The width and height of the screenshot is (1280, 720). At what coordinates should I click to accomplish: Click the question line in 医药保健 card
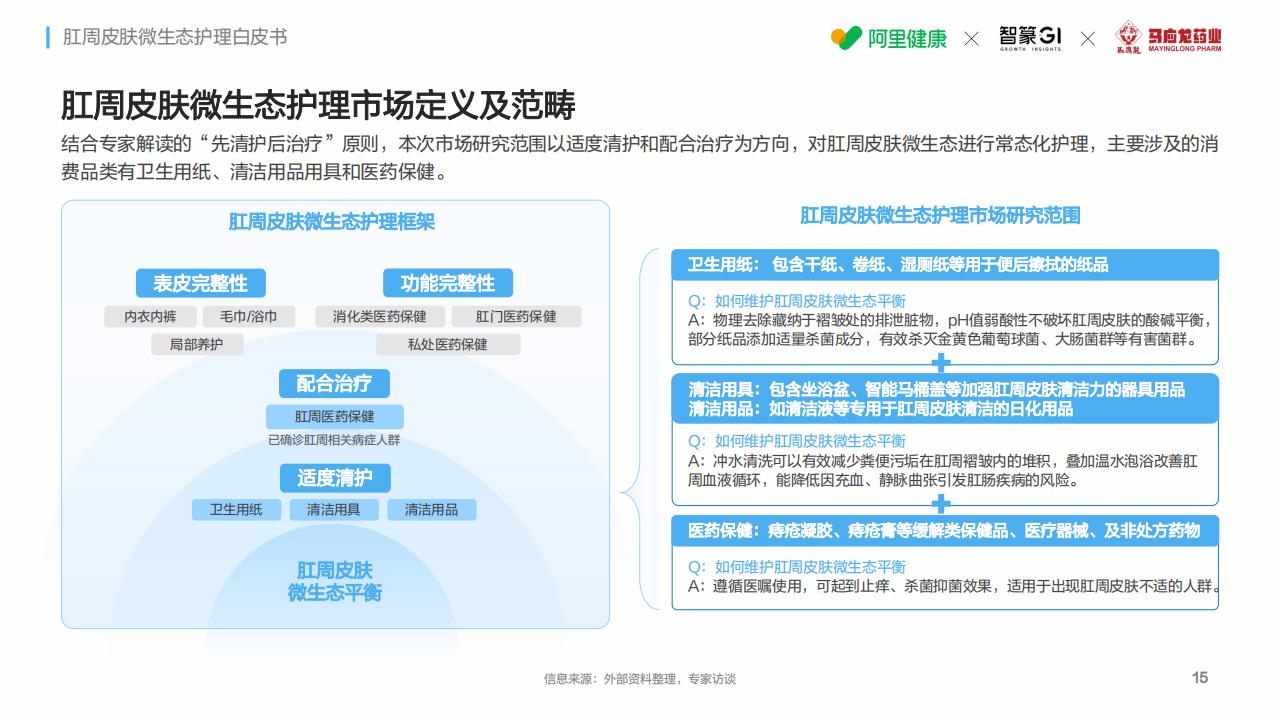coord(796,567)
